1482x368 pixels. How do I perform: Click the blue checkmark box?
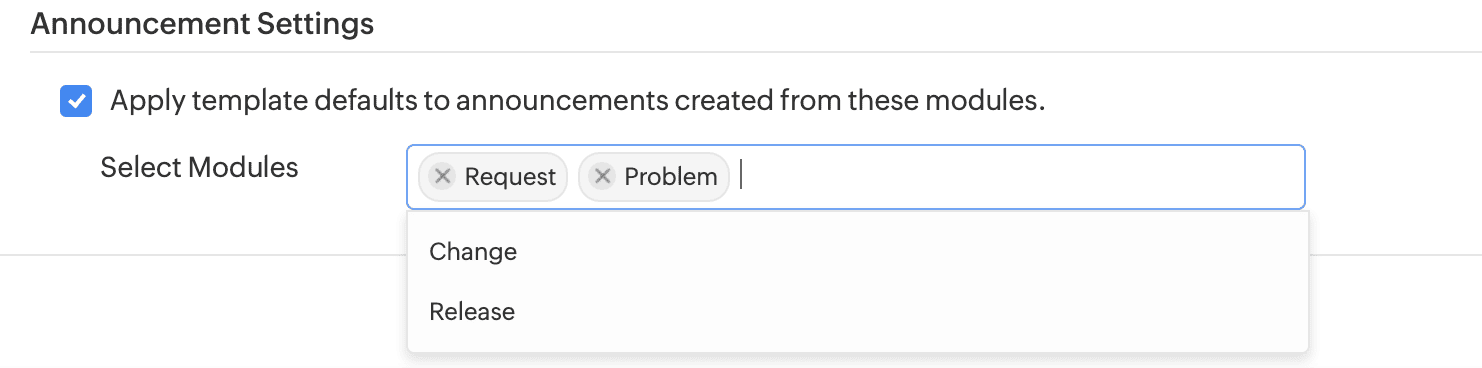click(76, 102)
